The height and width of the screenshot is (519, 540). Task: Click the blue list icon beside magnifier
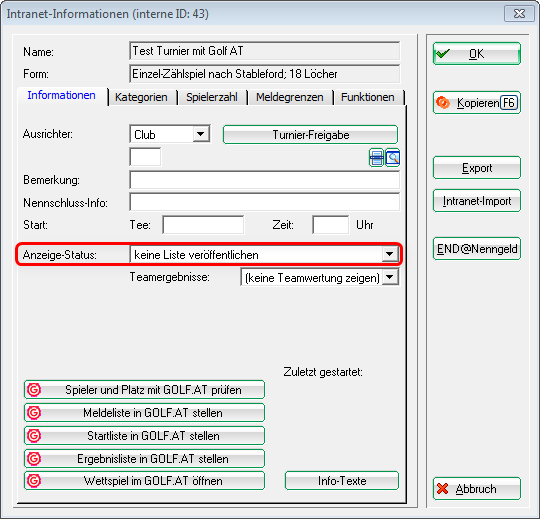(x=376, y=158)
